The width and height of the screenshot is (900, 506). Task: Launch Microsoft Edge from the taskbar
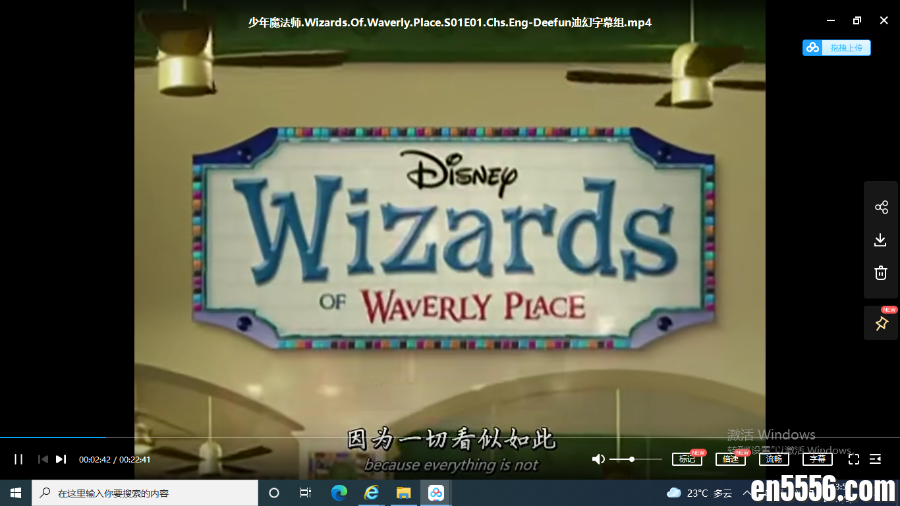click(x=339, y=493)
